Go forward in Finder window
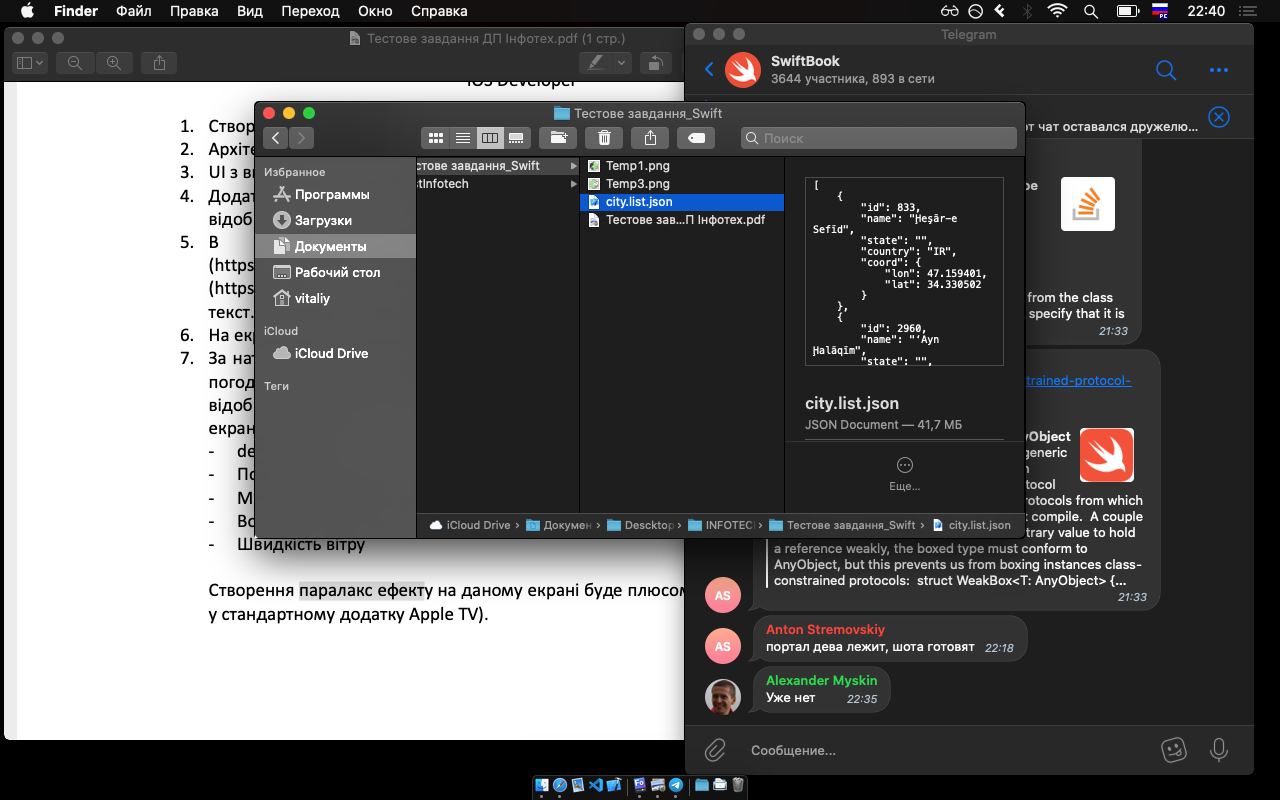The height and width of the screenshot is (800, 1280). tap(301, 138)
